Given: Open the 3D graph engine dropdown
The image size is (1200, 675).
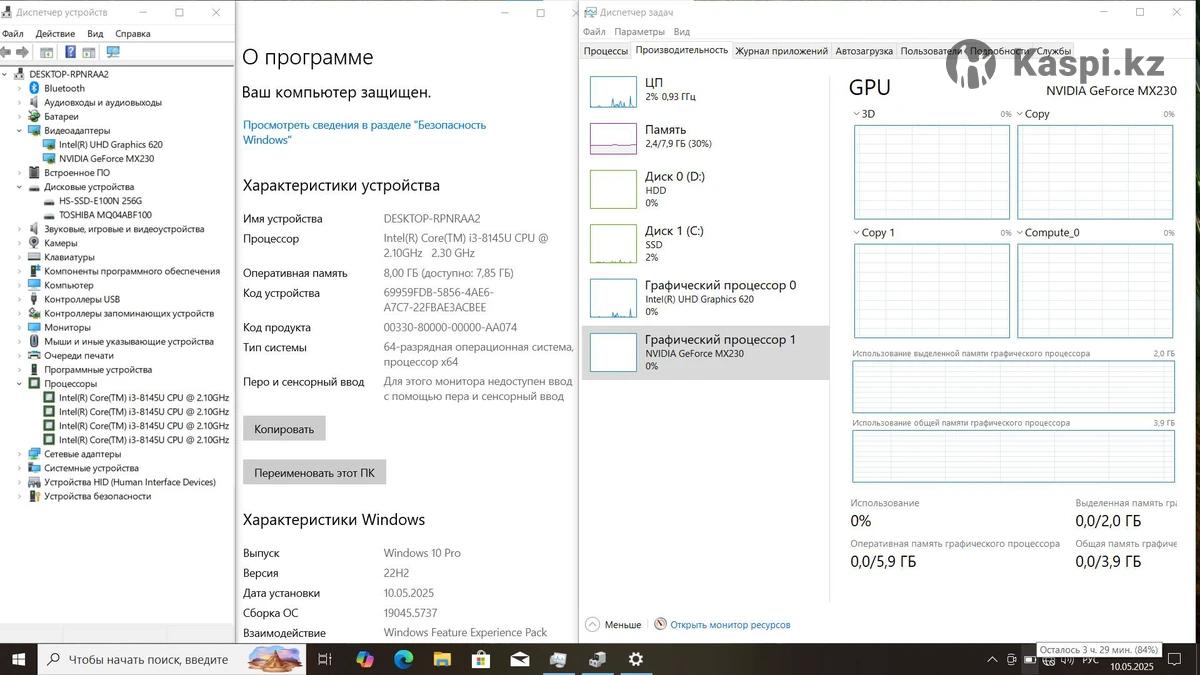Looking at the screenshot, I should tap(857, 114).
